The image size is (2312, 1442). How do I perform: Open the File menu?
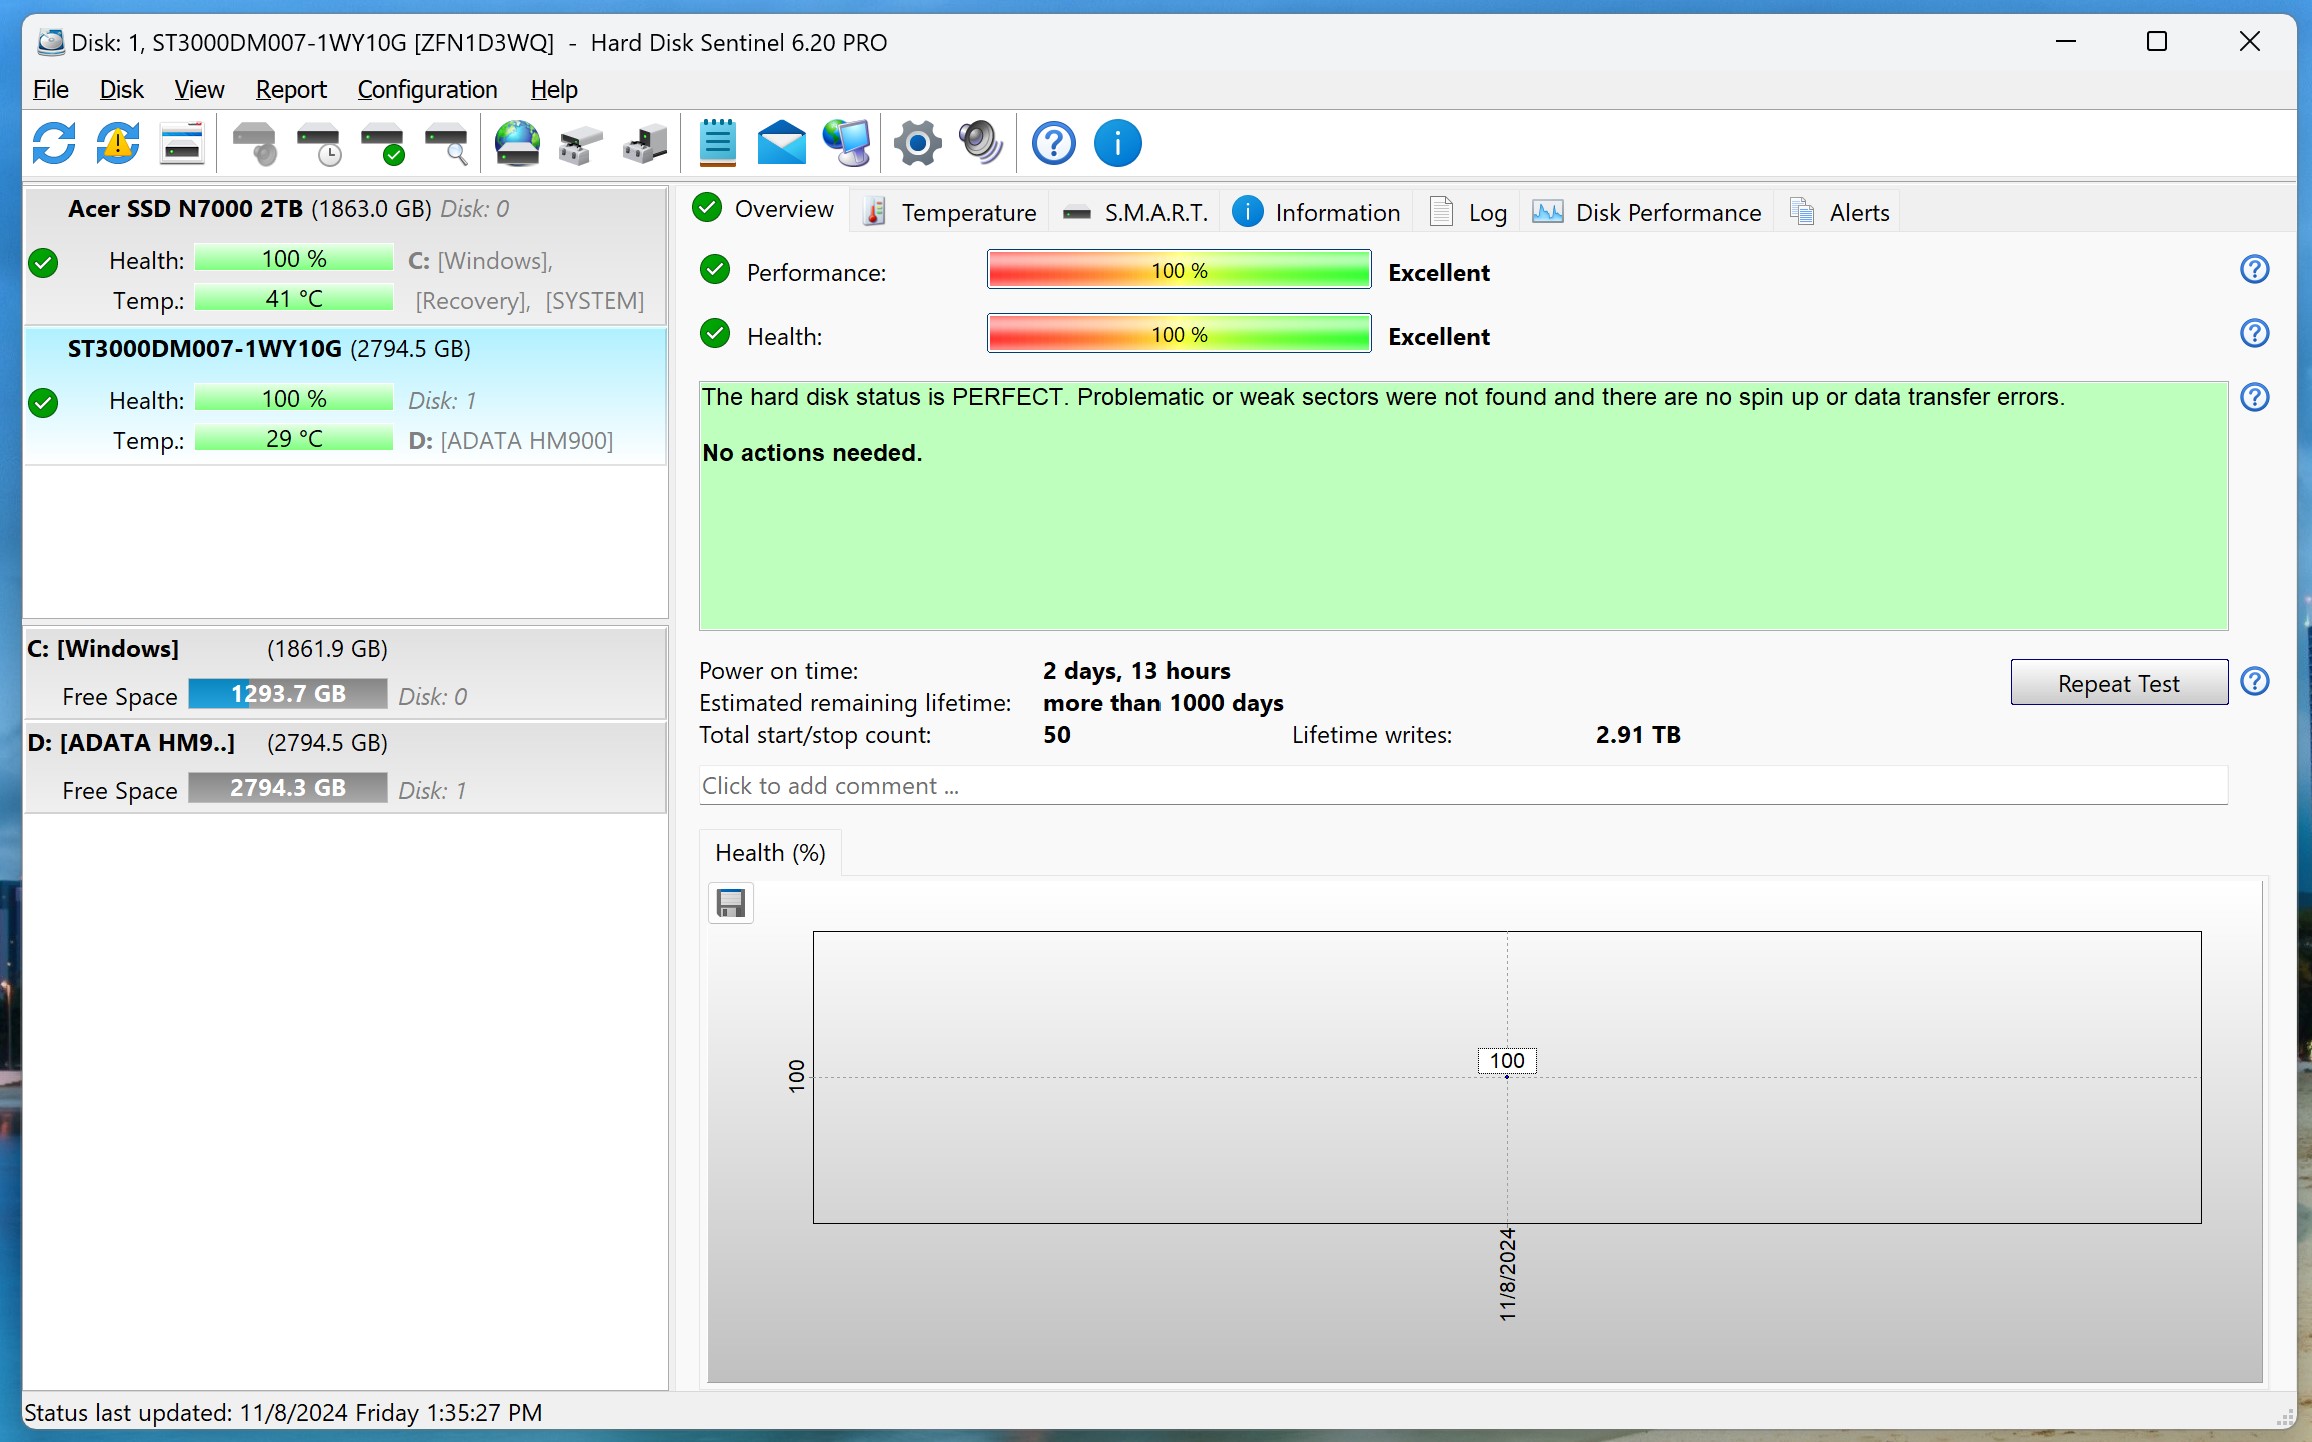point(50,88)
